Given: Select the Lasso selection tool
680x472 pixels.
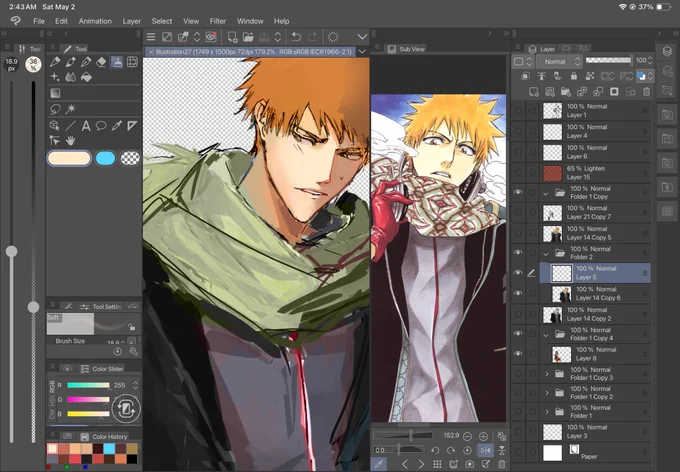Looking at the screenshot, I should coord(55,108).
